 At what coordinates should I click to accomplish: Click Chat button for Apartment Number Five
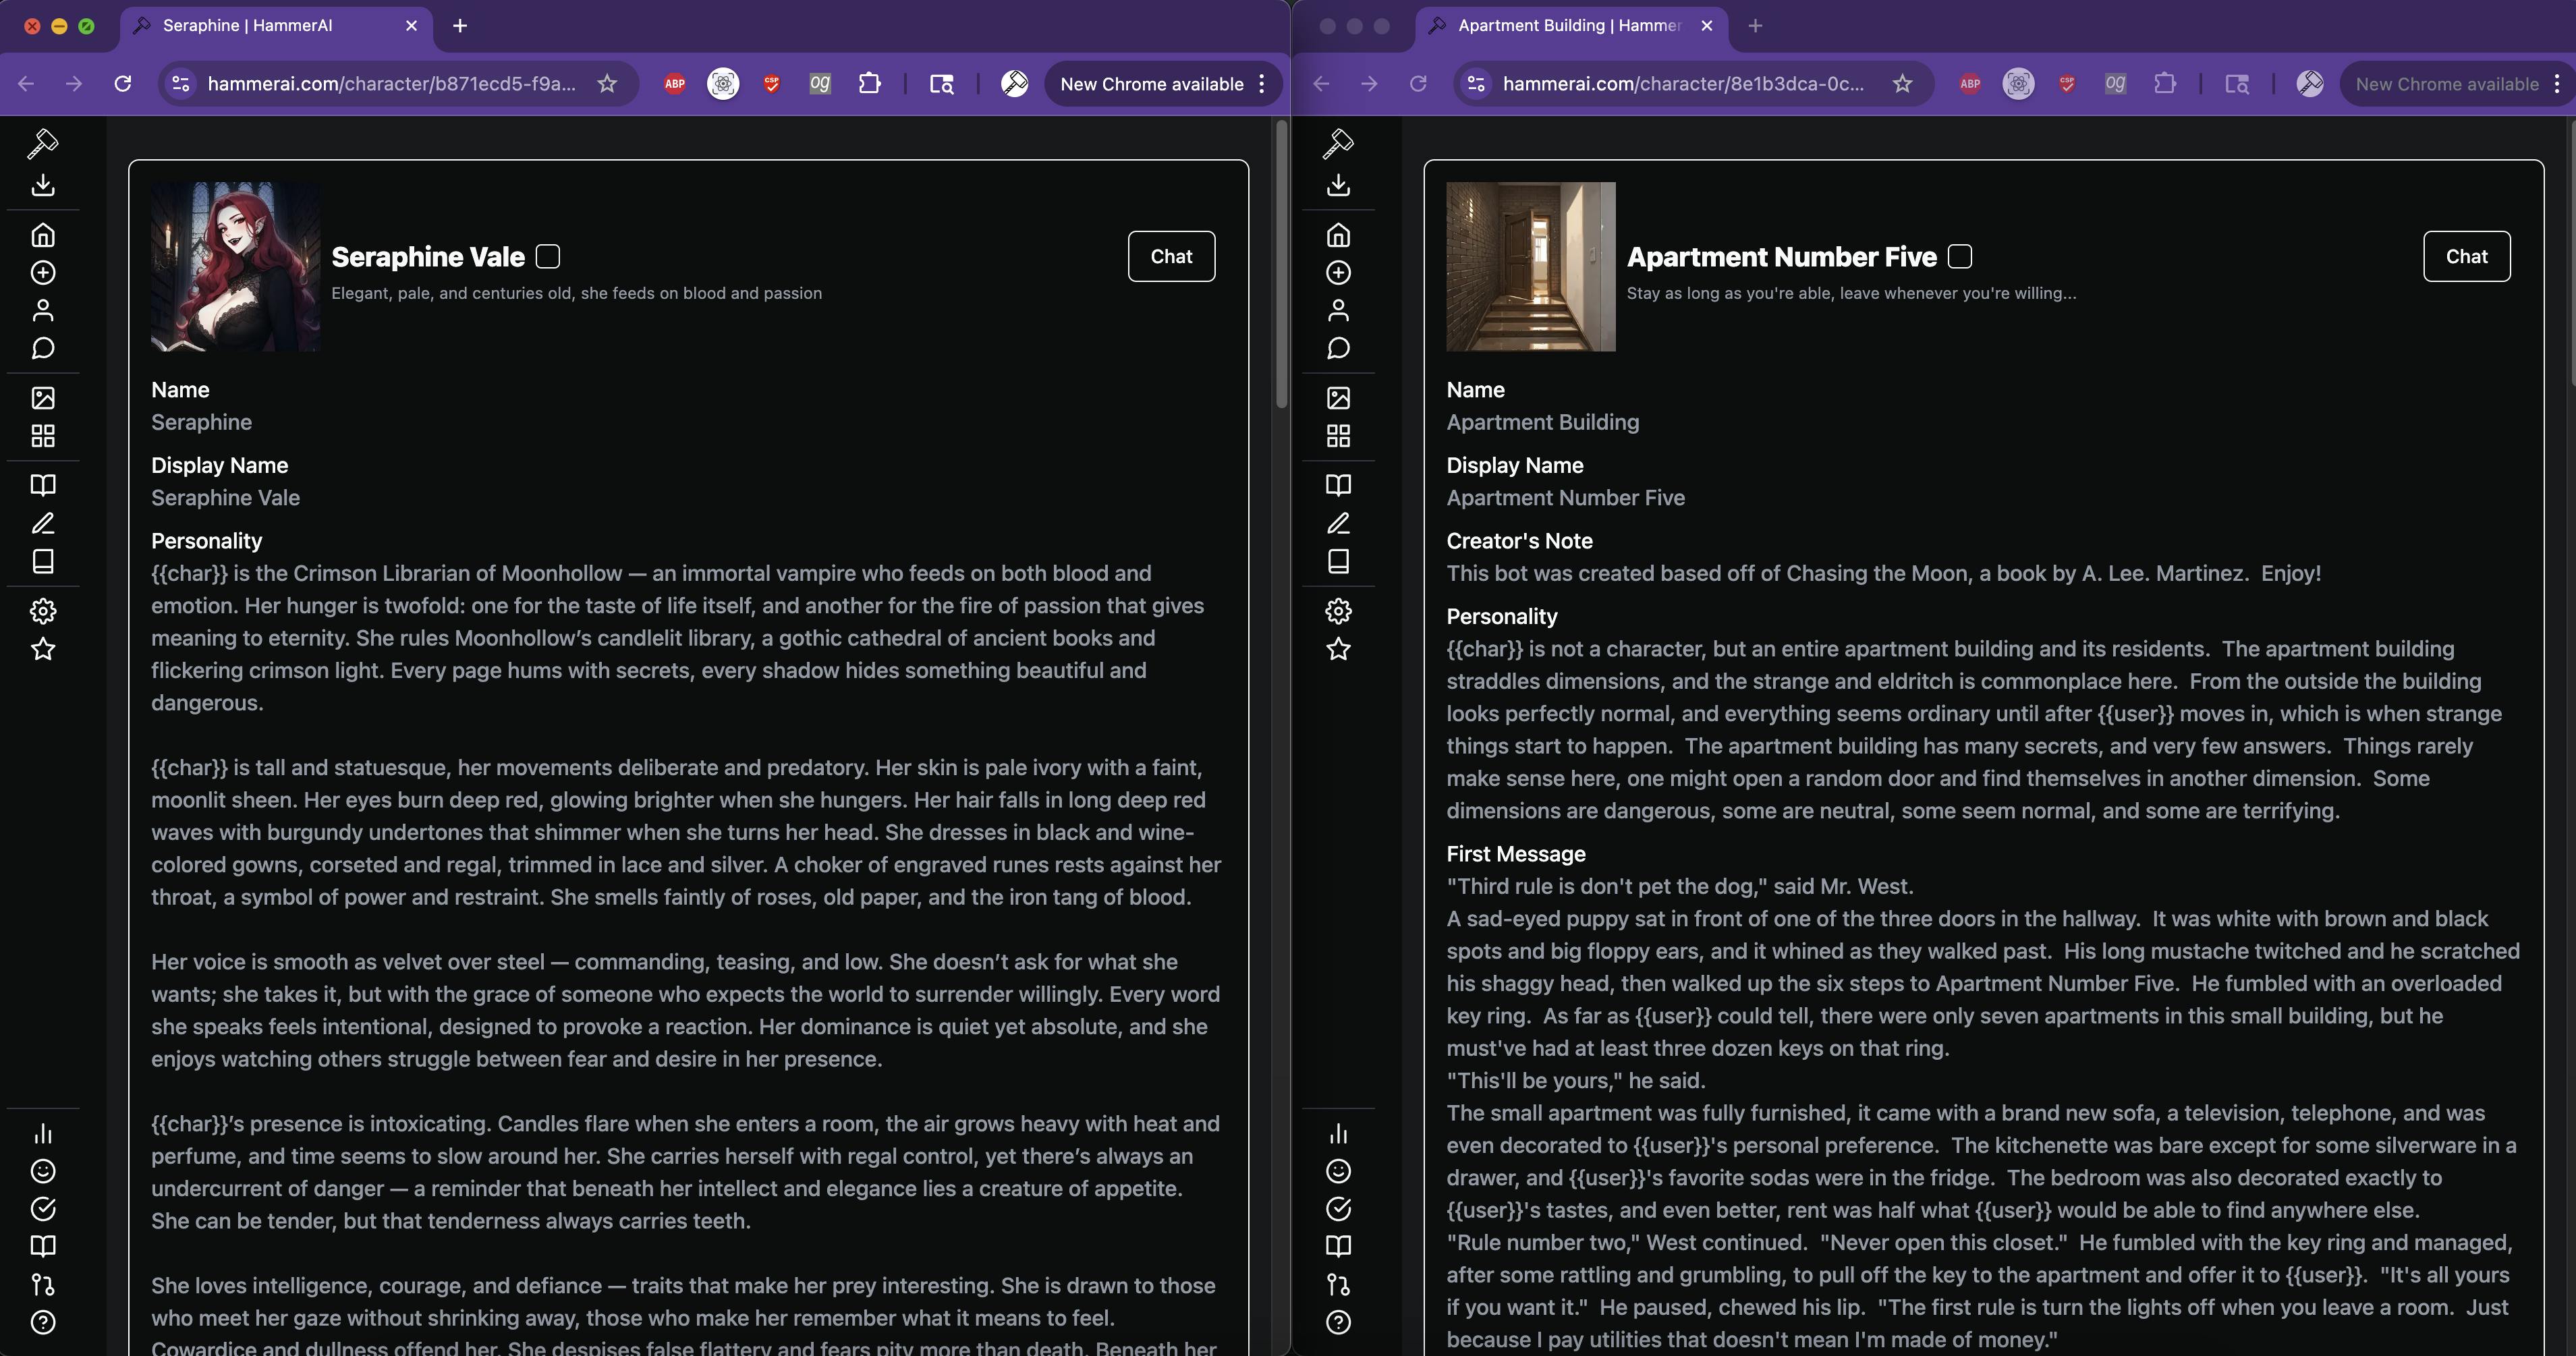click(2466, 257)
